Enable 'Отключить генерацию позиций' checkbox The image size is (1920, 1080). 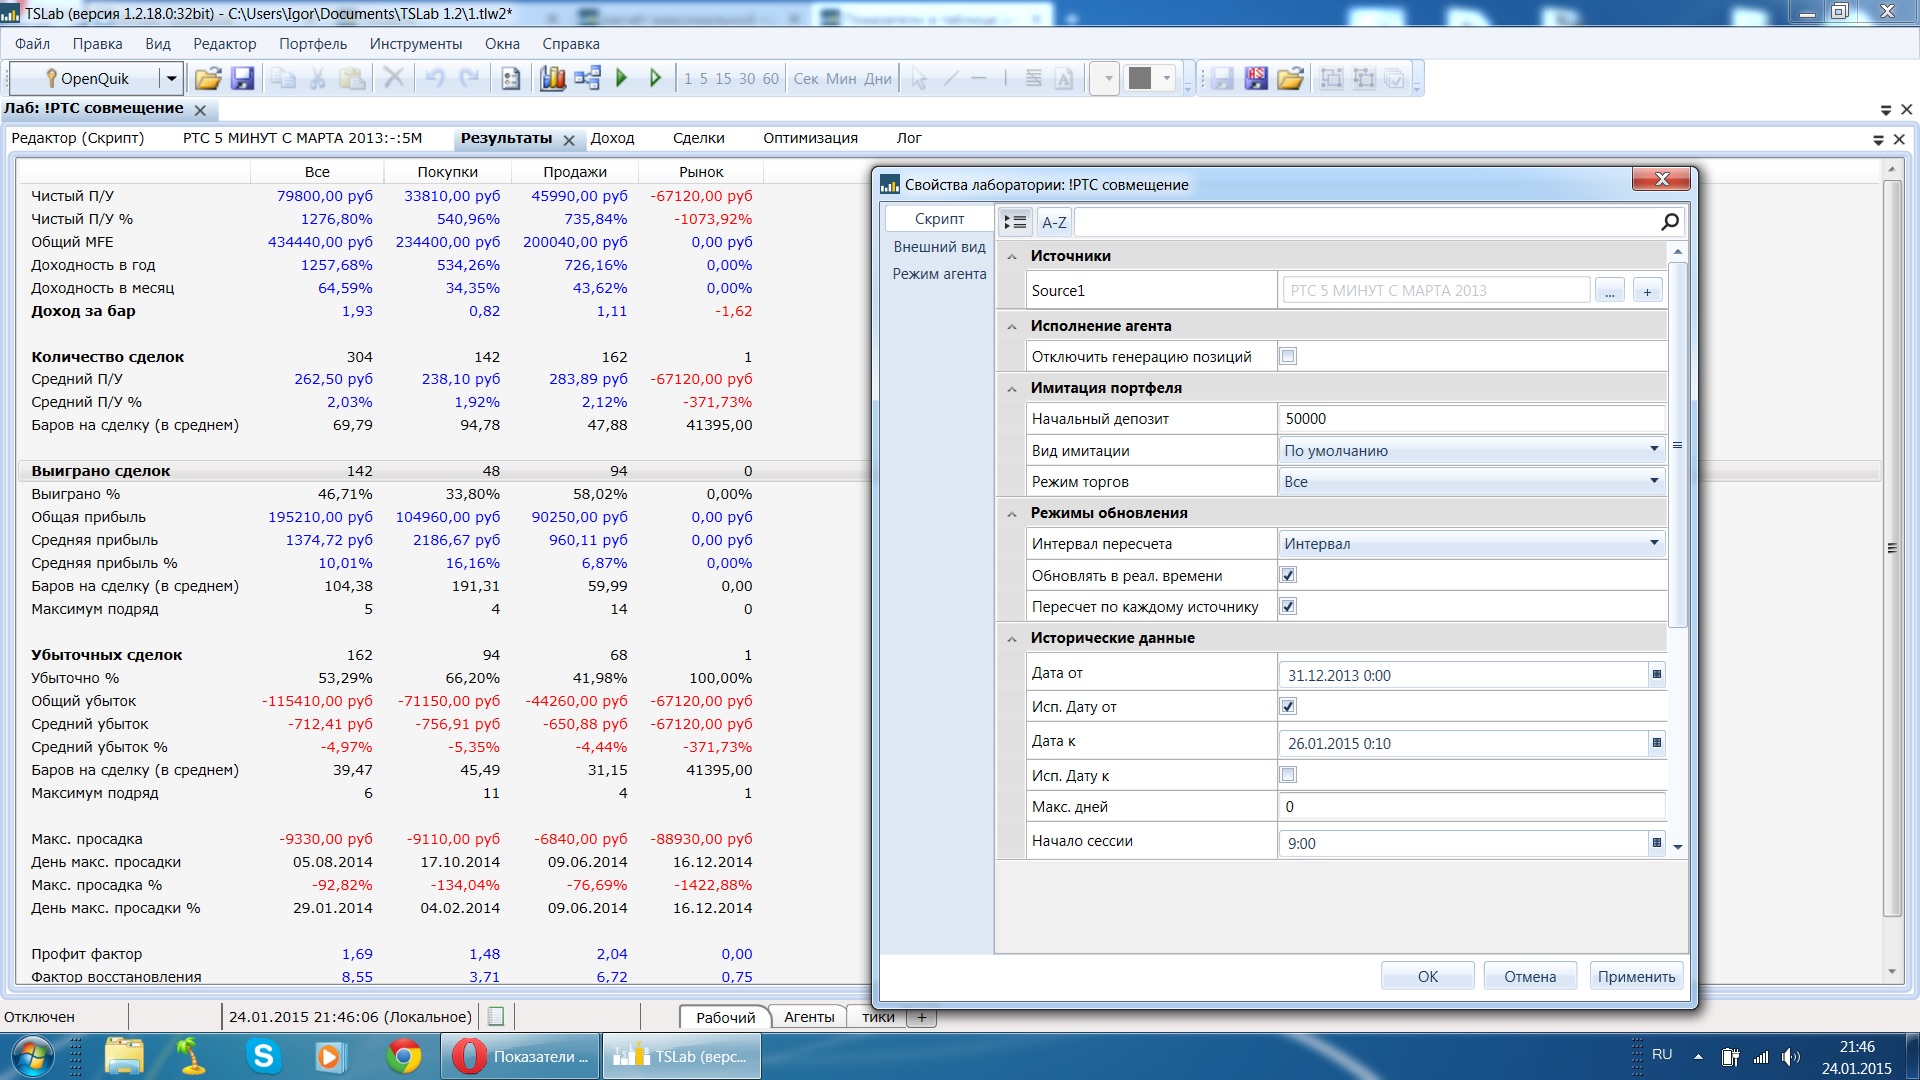[x=1288, y=357]
